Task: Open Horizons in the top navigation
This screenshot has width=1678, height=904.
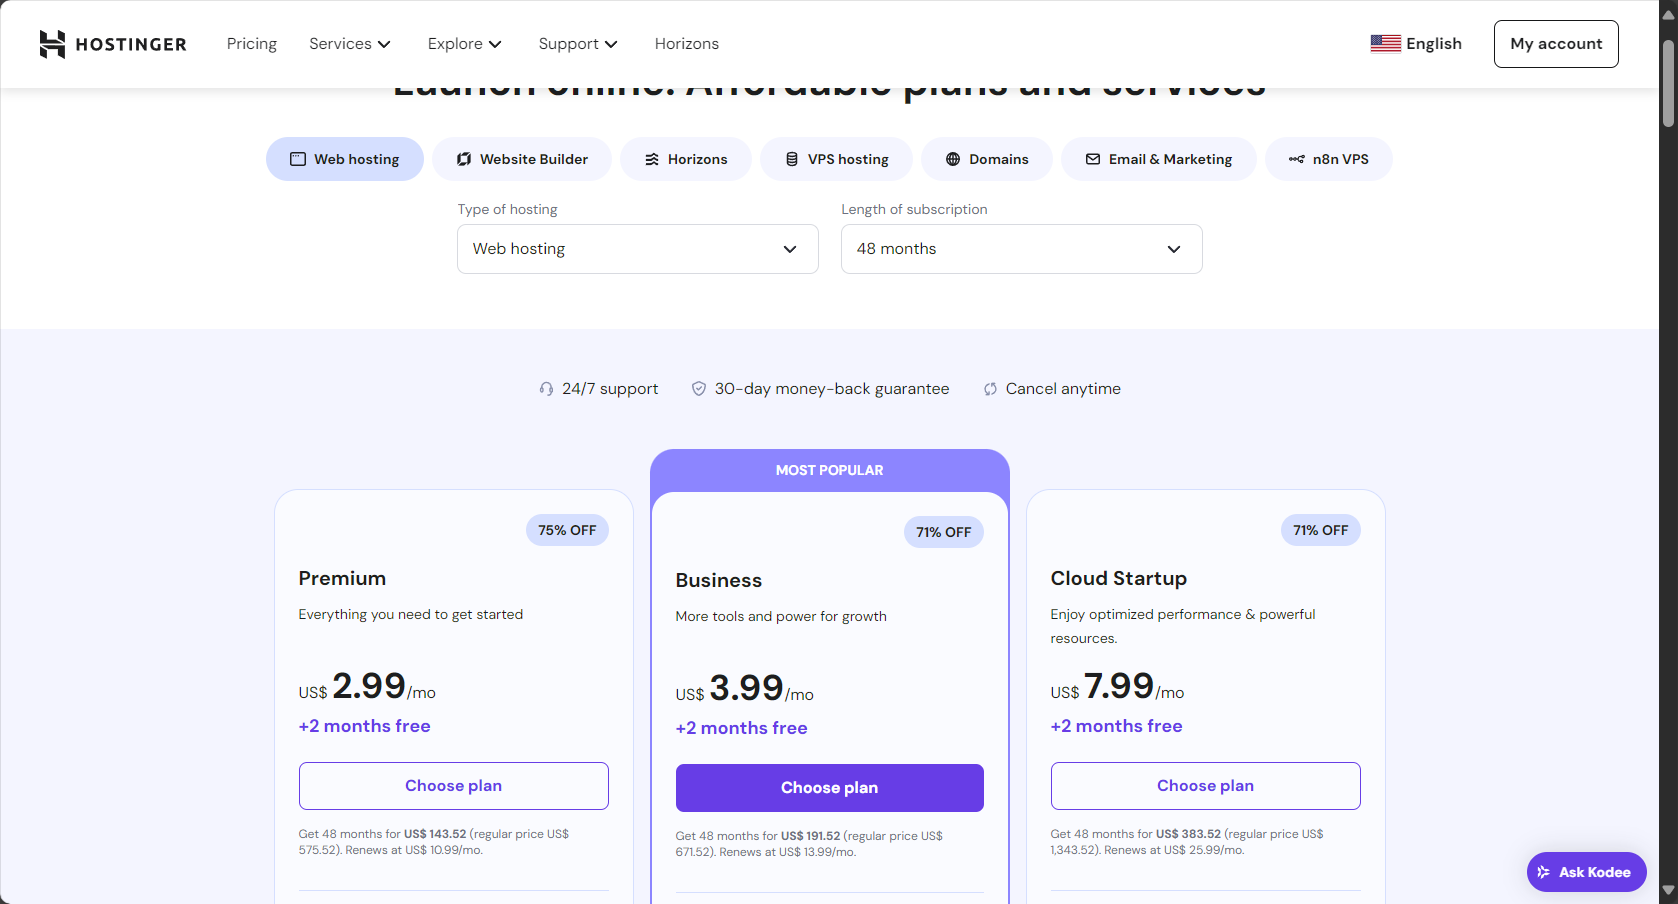Action: [687, 44]
